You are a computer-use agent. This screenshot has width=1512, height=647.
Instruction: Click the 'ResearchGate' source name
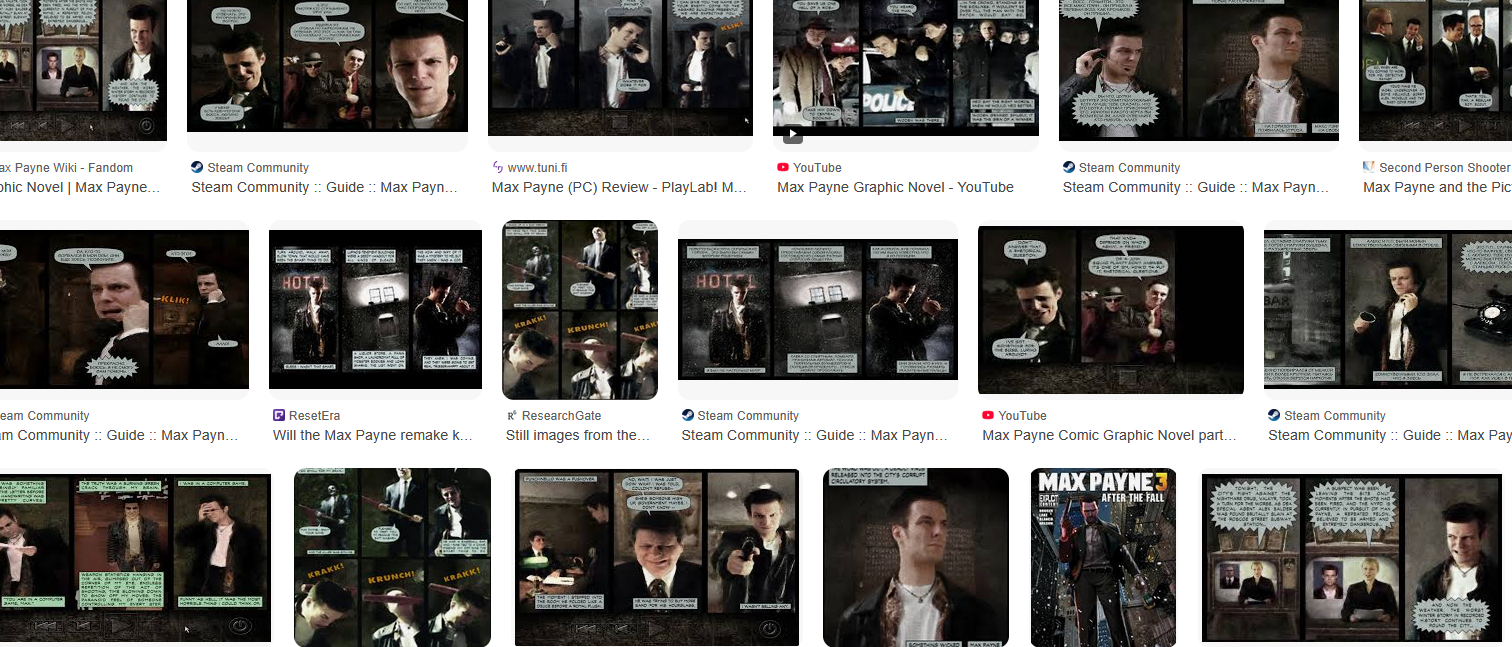tap(562, 416)
